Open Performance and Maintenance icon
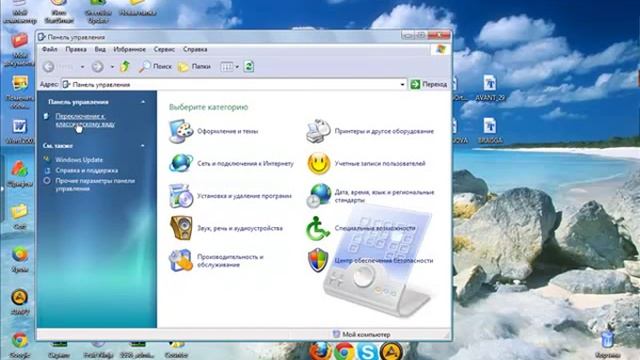 [181, 260]
